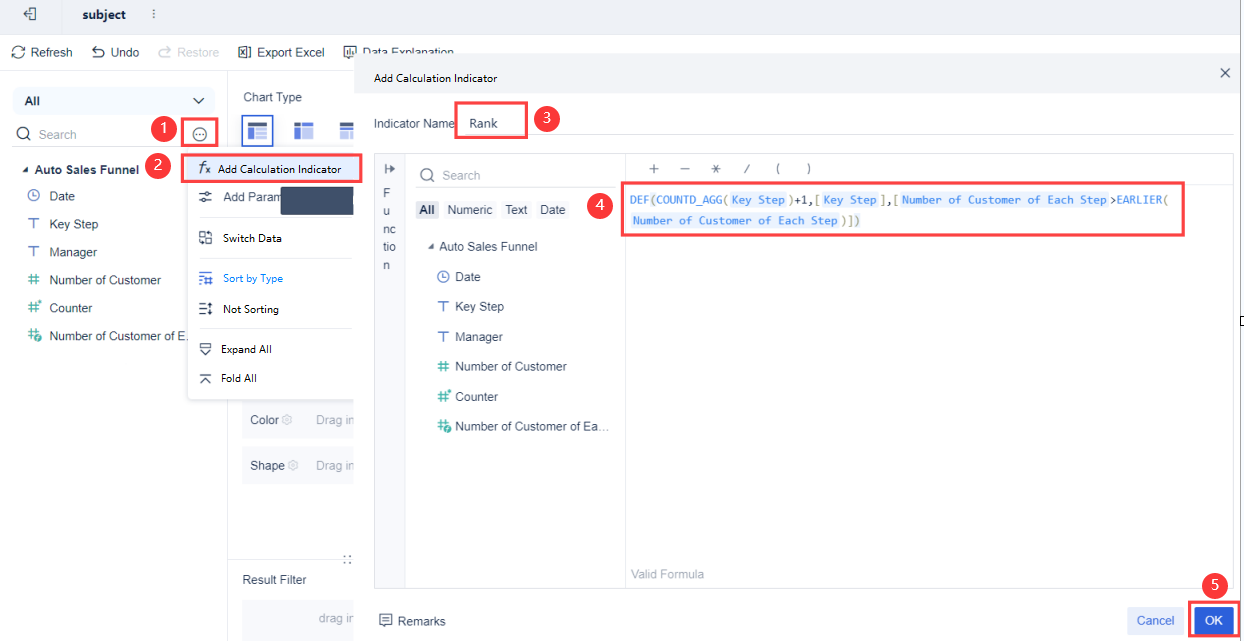1244x641 pixels.
Task: Choose Switch Data from the menu
Action: point(251,238)
